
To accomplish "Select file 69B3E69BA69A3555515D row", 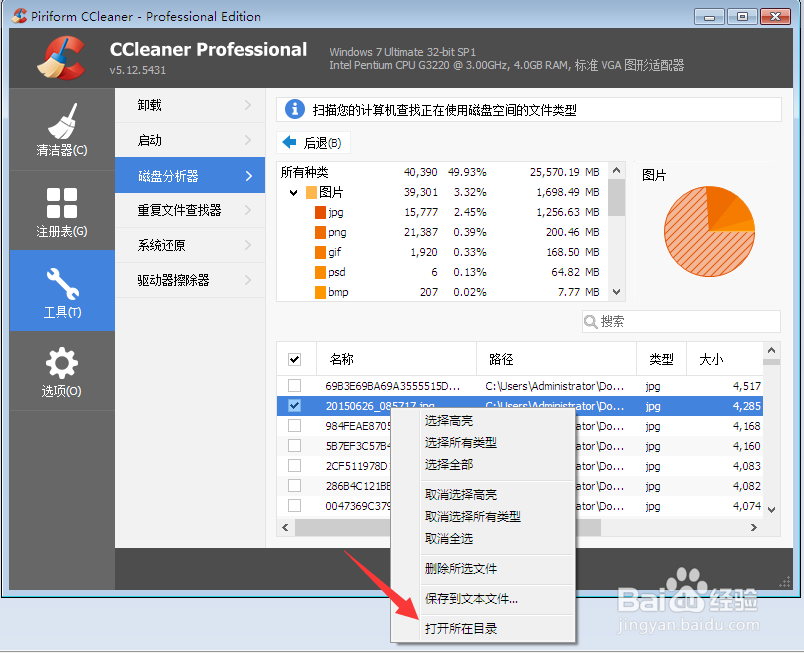I will click(520, 385).
